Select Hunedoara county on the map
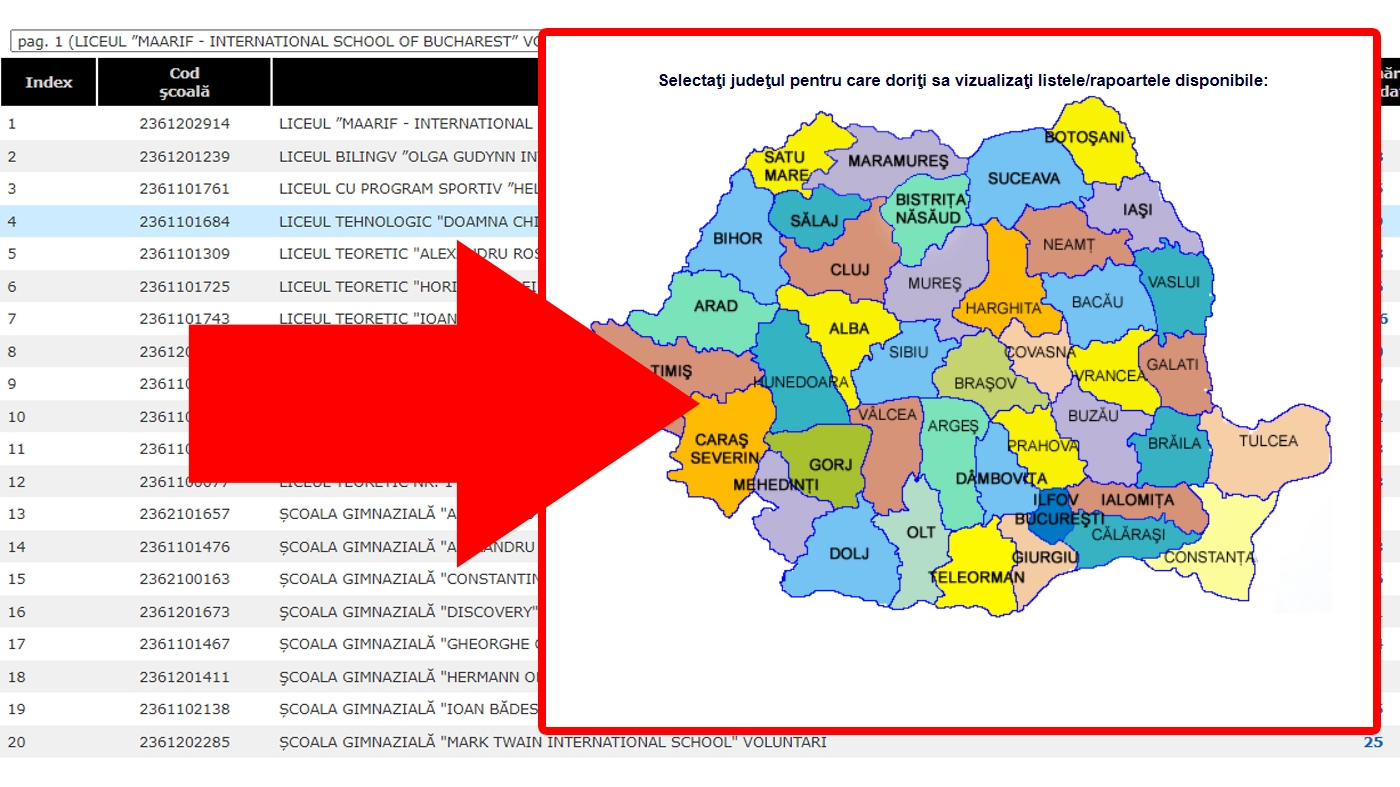Image resolution: width=1400 pixels, height=787 pixels. (800, 382)
